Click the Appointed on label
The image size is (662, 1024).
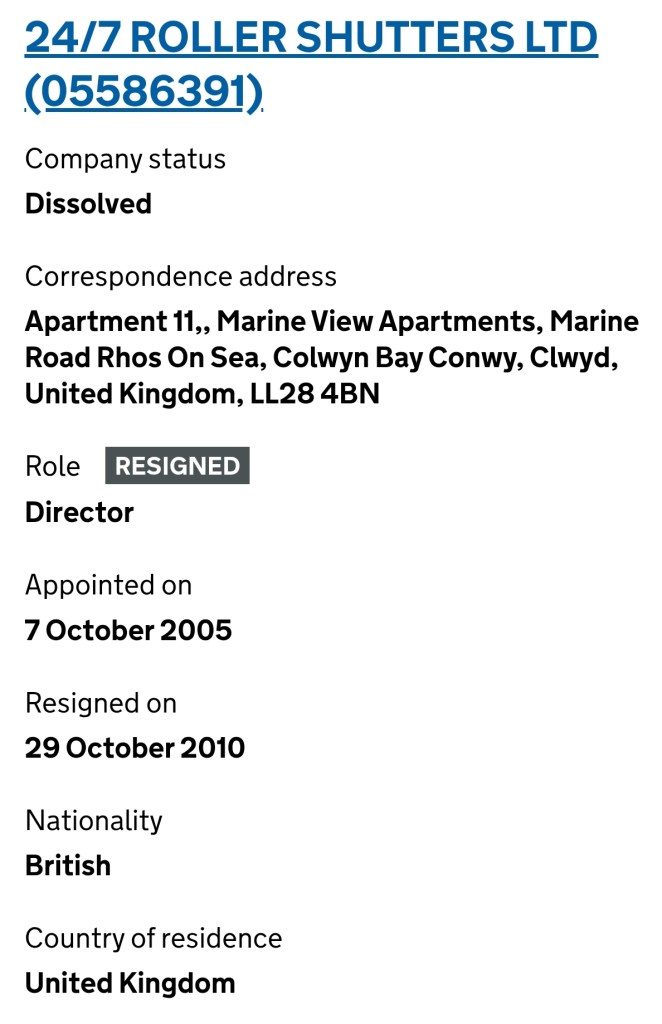coord(108,585)
